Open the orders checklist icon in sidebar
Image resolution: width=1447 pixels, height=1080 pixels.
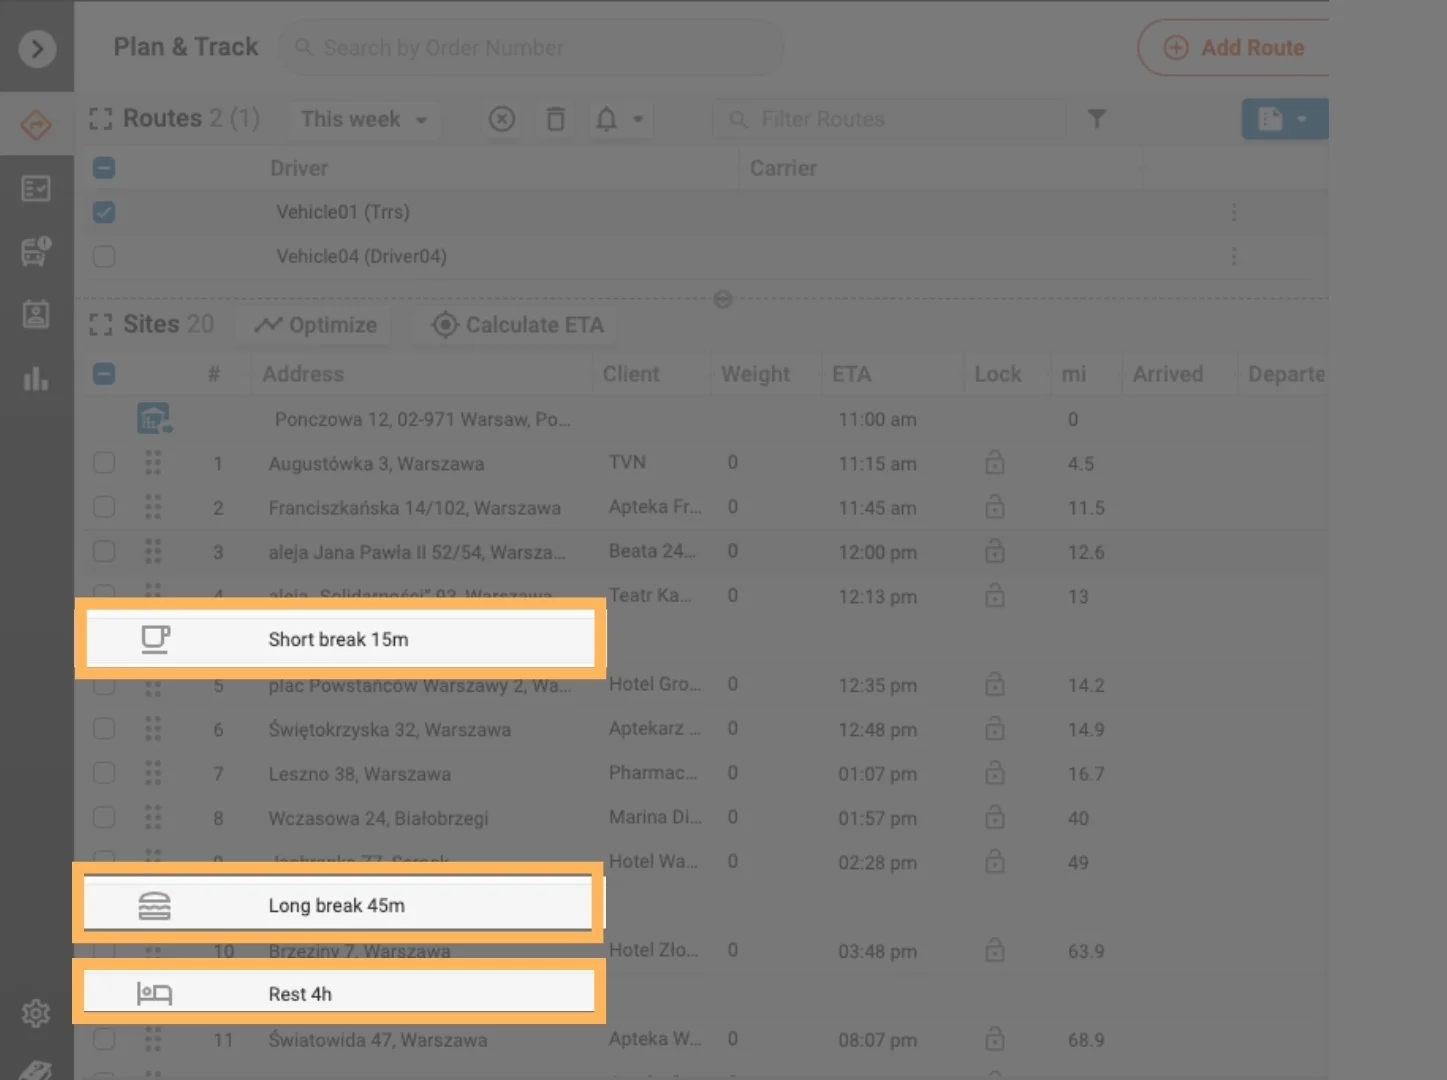point(36,188)
